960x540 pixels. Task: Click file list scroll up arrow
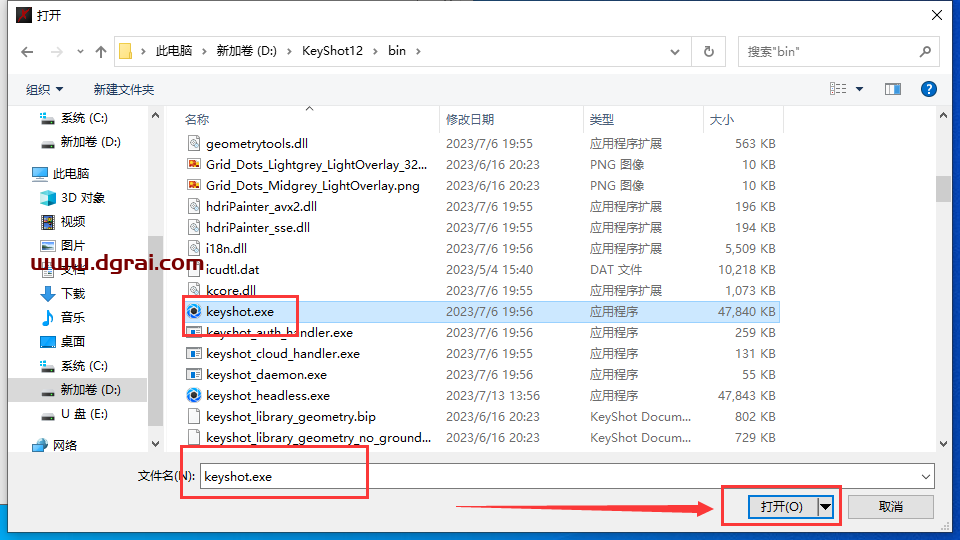pos(943,116)
